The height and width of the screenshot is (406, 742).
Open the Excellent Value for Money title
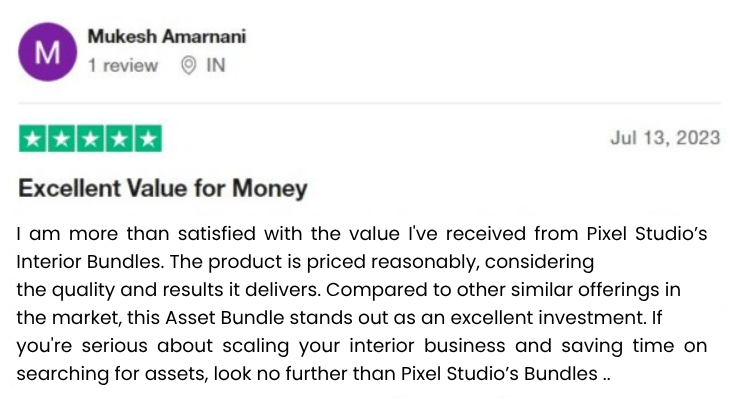[x=163, y=188]
